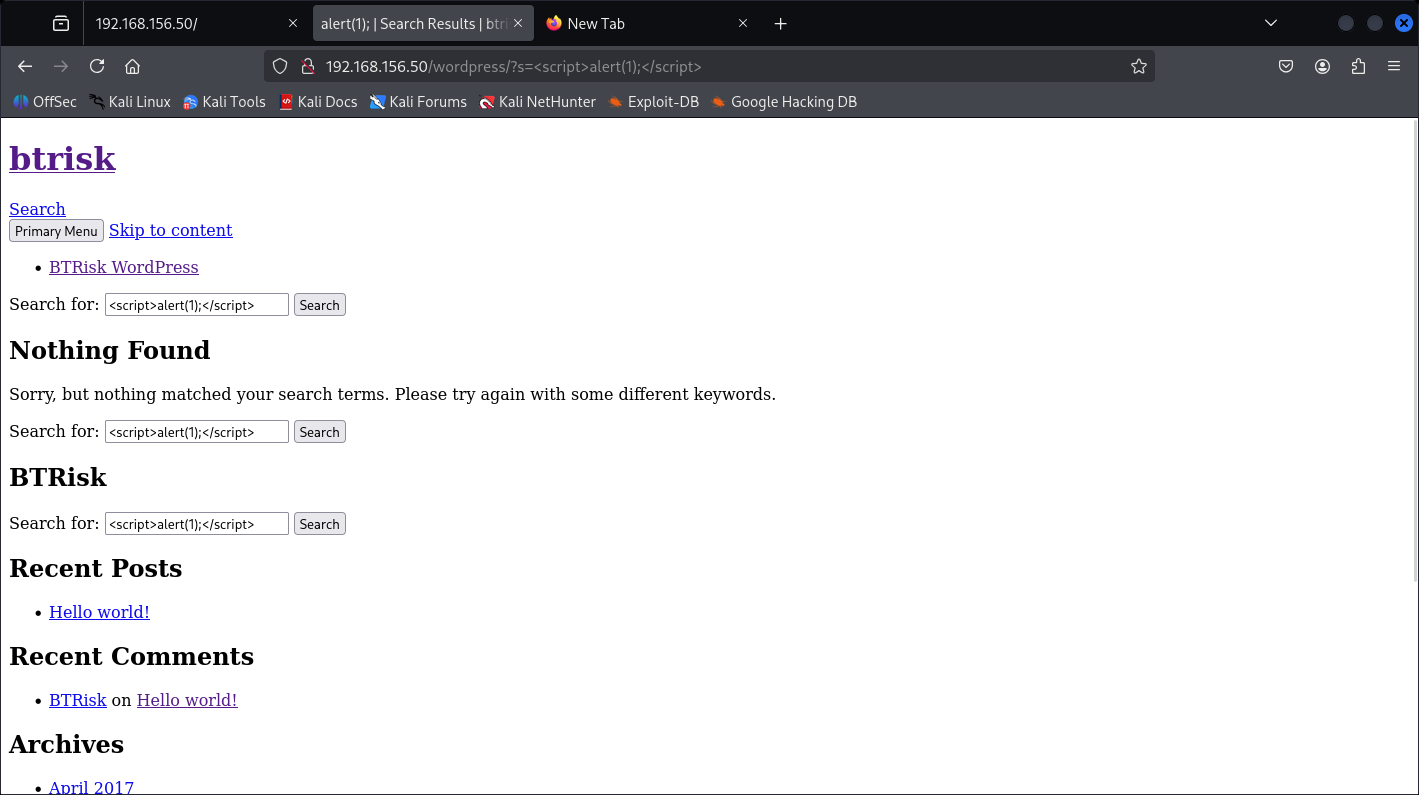Open the Kali NetHunter bookmark
Screen dimensions: 1419x795
(x=537, y=102)
